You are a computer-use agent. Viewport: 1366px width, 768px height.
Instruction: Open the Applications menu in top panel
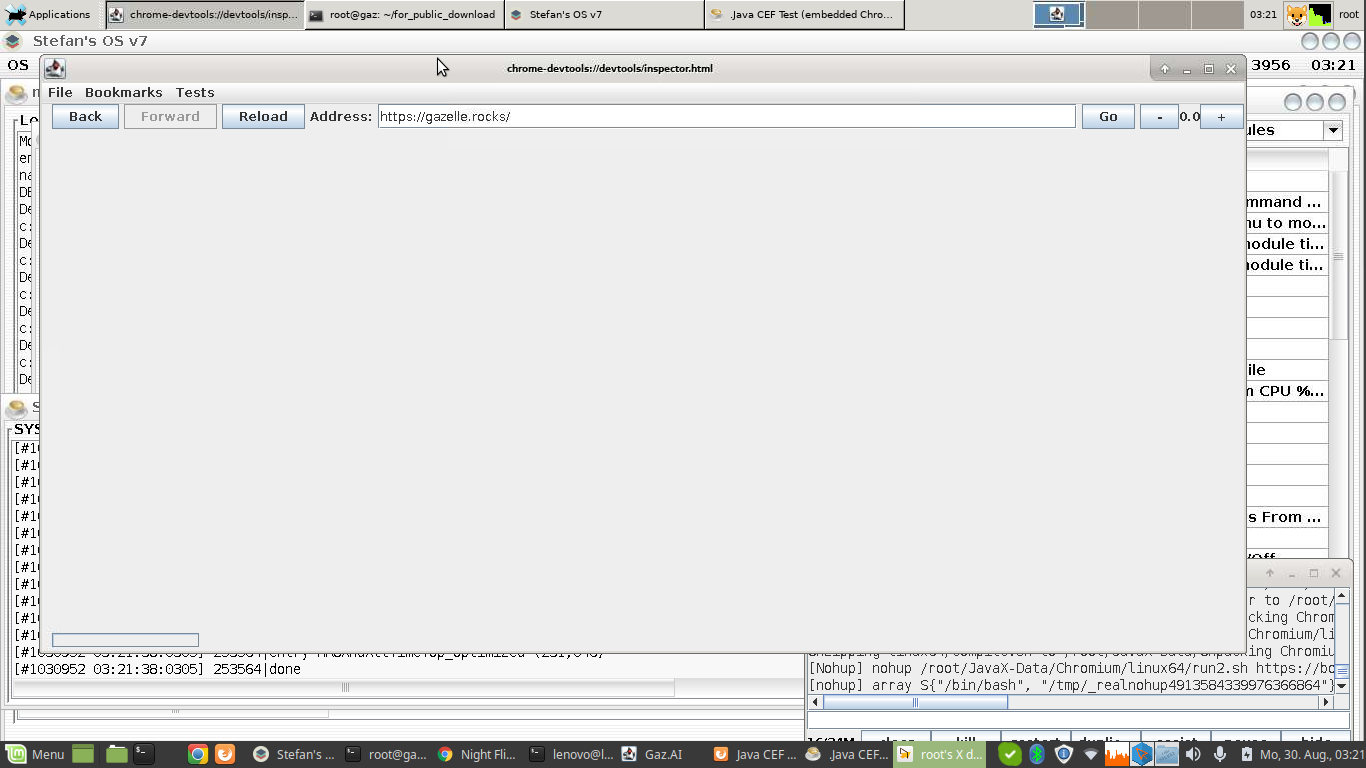click(48, 14)
